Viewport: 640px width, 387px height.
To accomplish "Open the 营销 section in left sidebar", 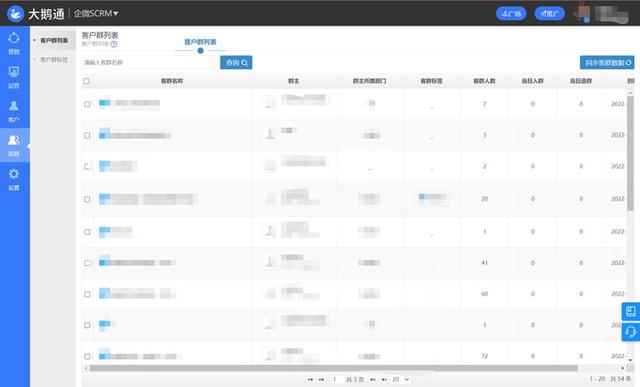I will [x=14, y=43].
